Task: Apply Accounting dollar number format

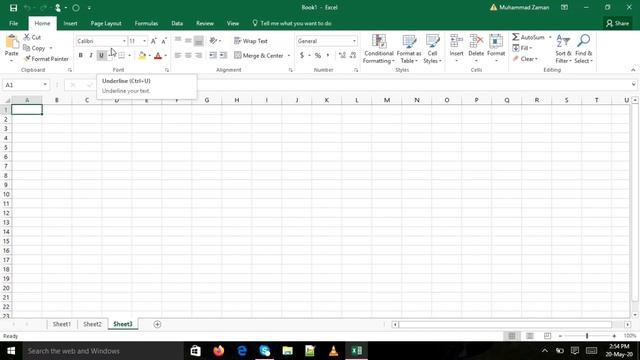Action: (302, 55)
